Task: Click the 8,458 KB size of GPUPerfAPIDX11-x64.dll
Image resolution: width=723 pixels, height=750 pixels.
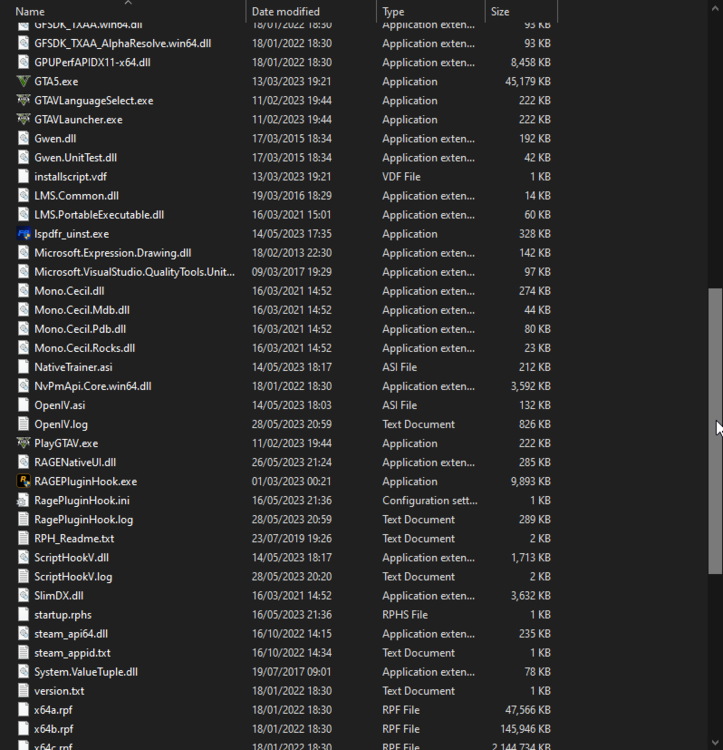Action: (x=531, y=63)
